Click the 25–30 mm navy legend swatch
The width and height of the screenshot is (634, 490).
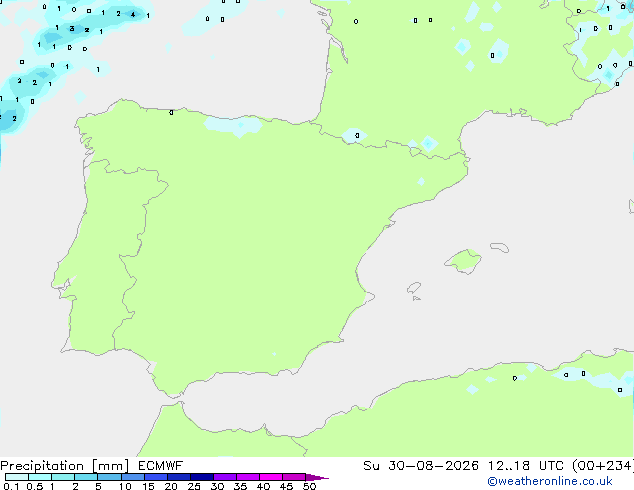coord(201,477)
